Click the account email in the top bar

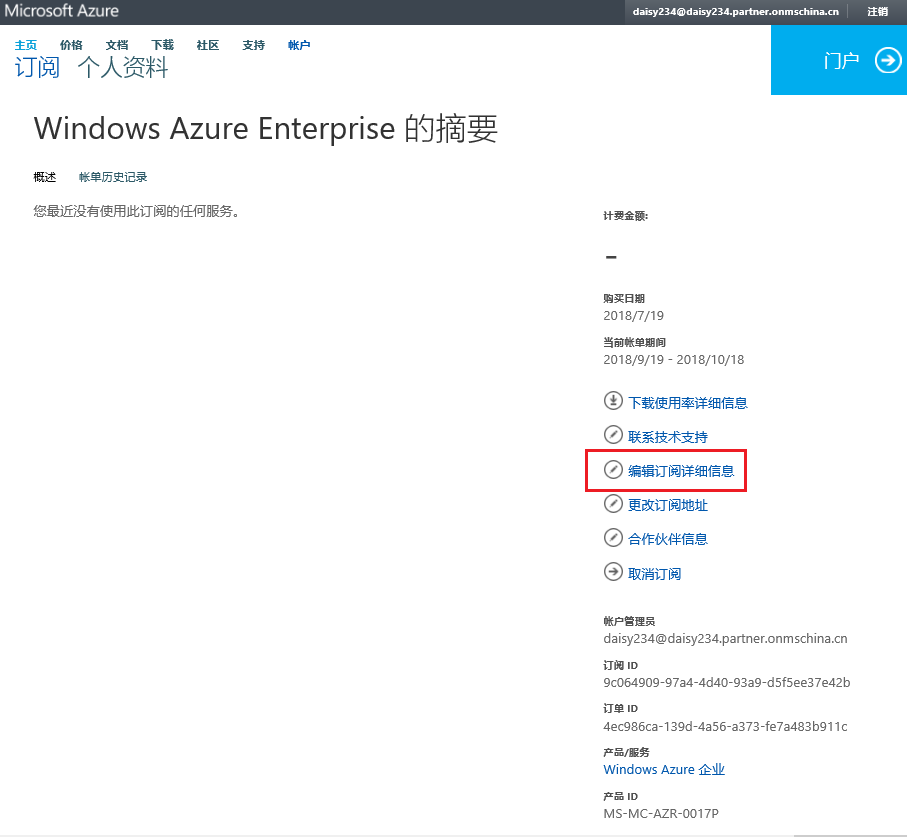[x=735, y=11]
